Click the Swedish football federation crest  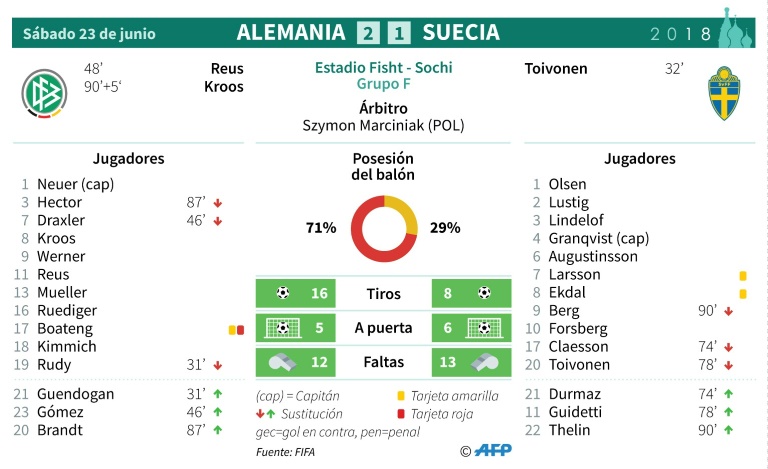(724, 94)
